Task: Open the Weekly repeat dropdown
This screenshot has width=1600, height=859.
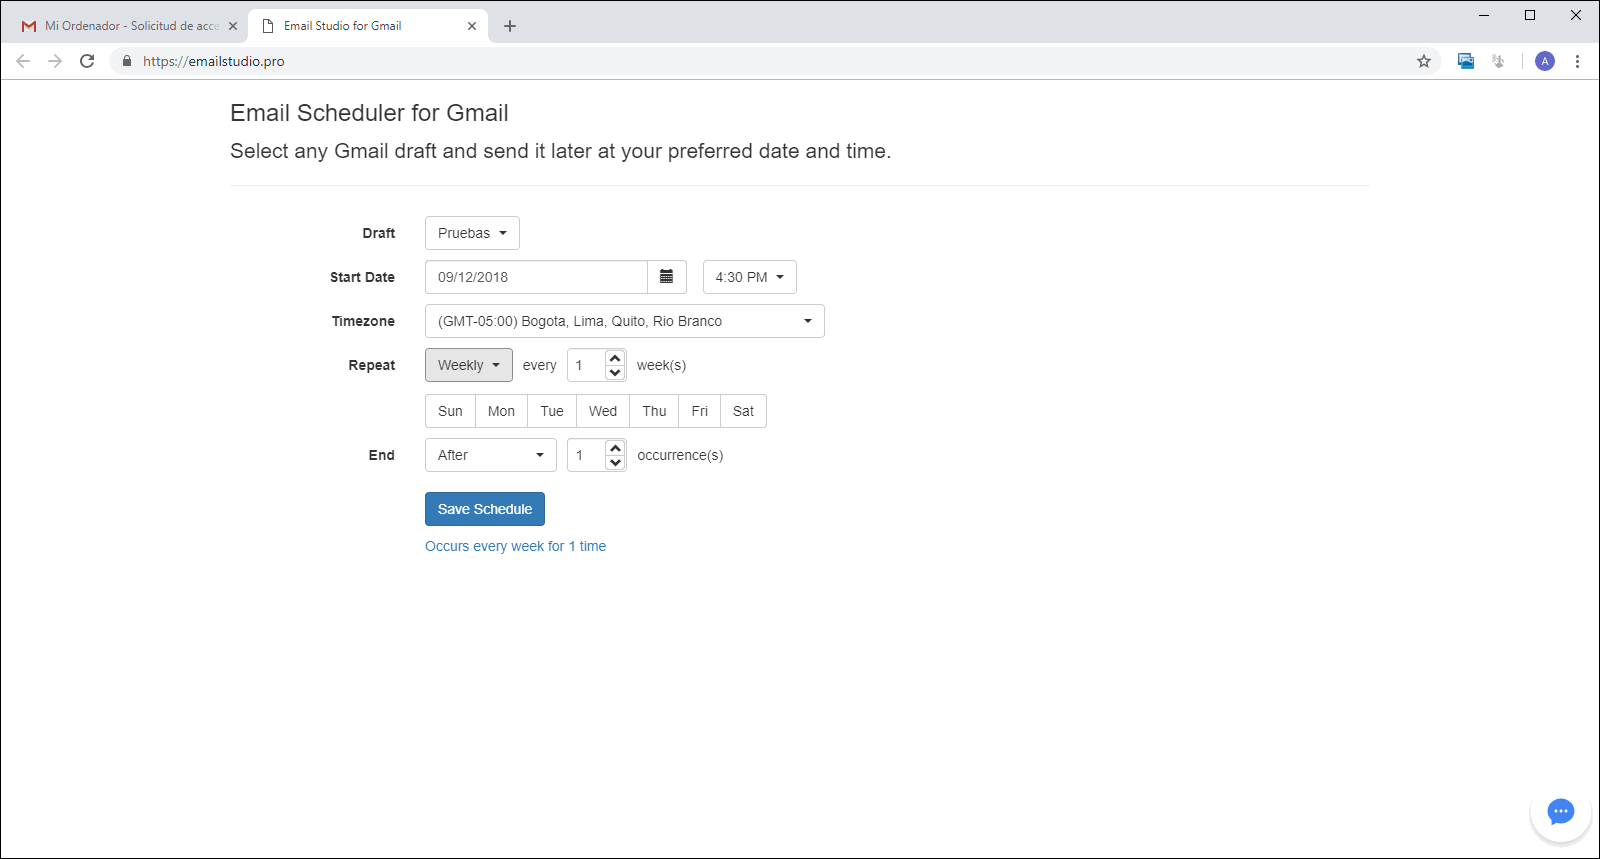Action: click(x=468, y=365)
